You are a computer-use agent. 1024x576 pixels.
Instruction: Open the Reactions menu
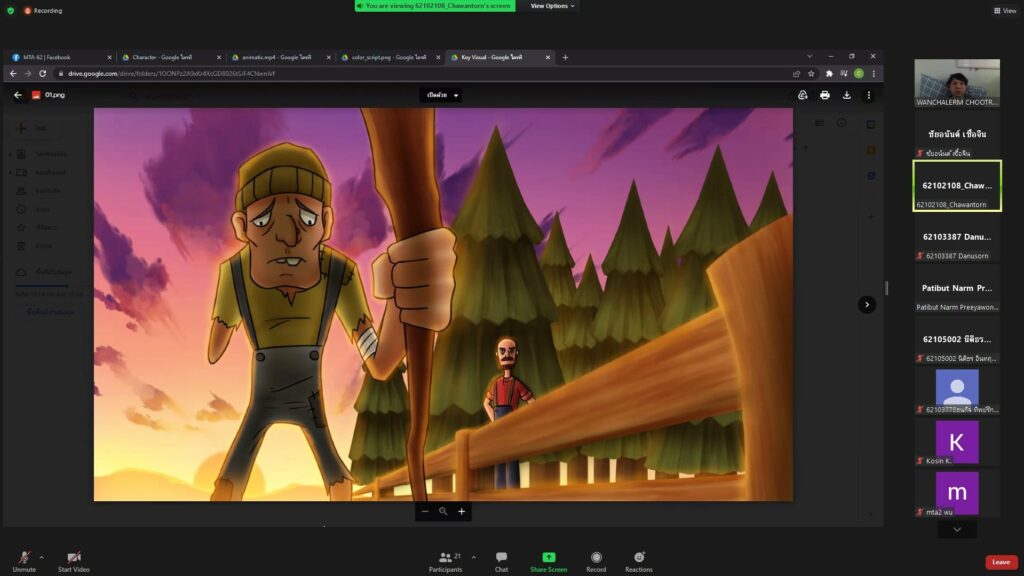click(638, 558)
